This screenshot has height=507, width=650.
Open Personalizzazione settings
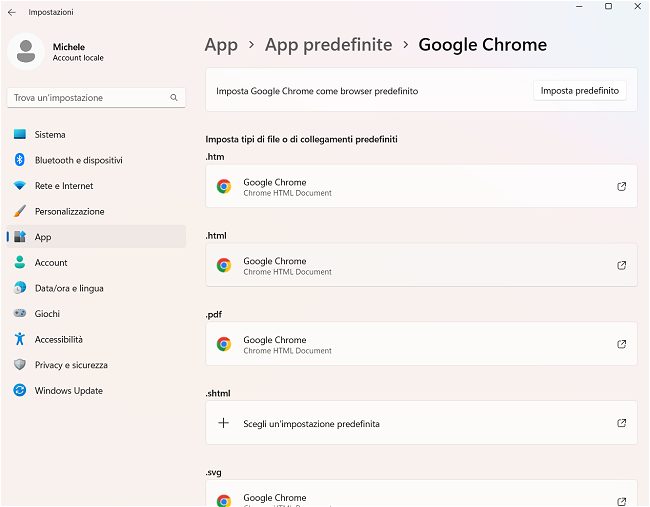pos(96,211)
